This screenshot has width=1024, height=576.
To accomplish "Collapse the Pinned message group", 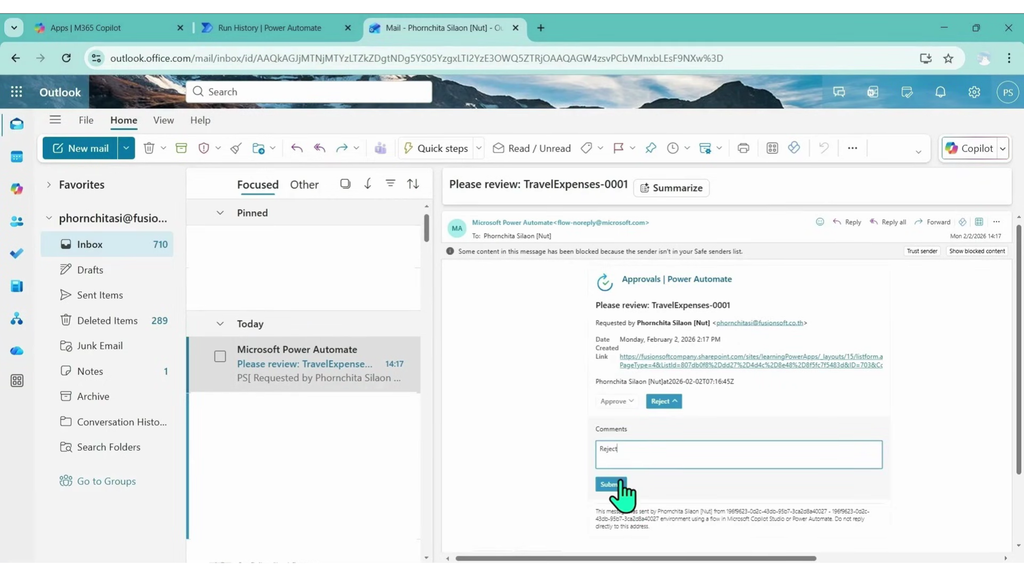I will 220,213.
